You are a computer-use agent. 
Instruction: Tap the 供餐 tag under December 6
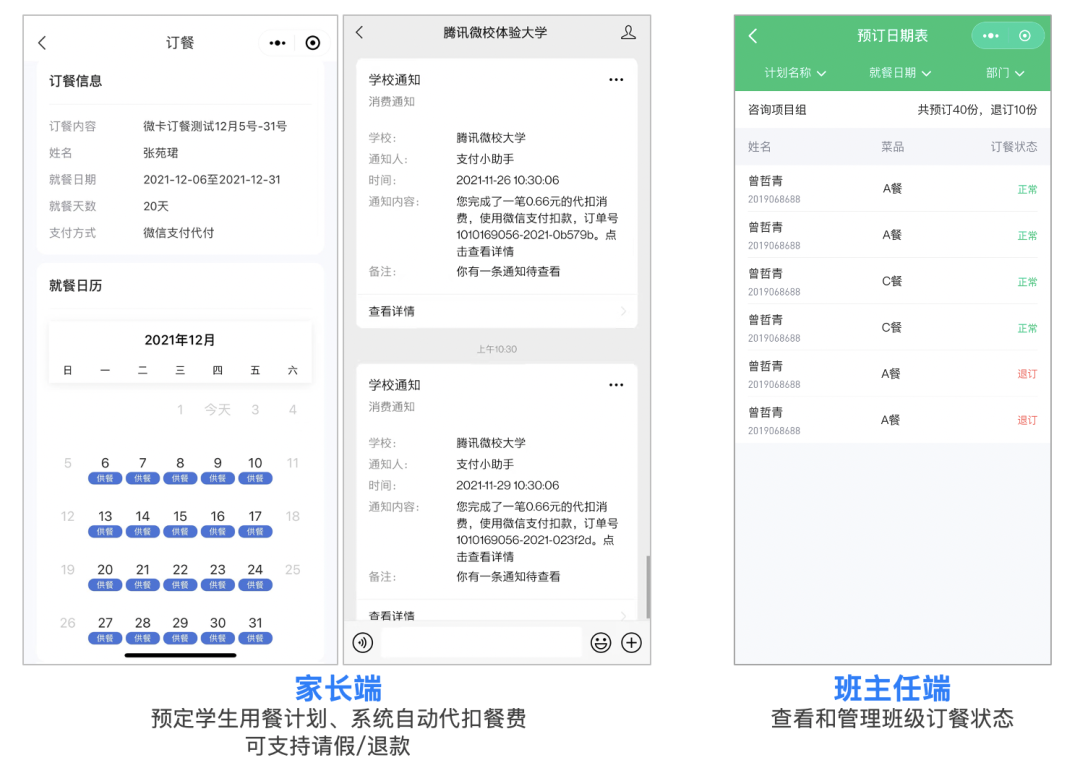[x=105, y=478]
